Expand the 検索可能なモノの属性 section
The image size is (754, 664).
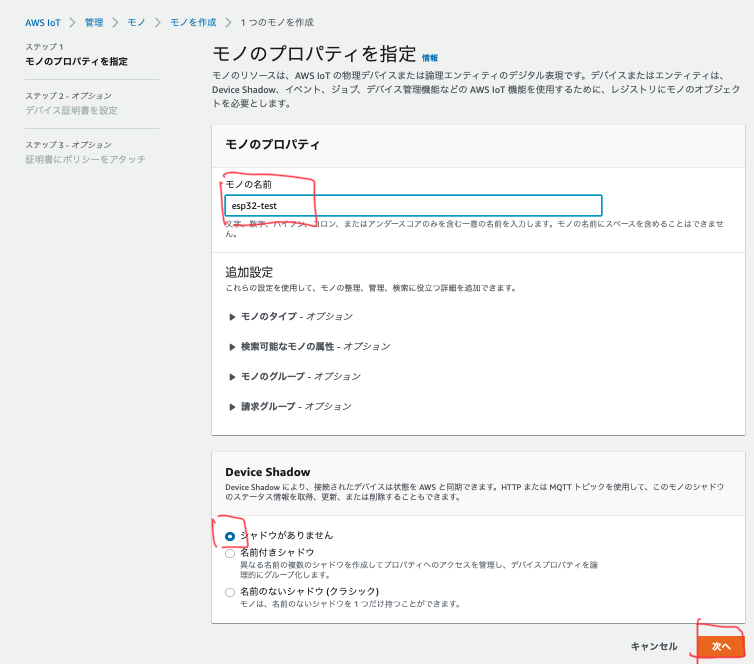(x=310, y=346)
